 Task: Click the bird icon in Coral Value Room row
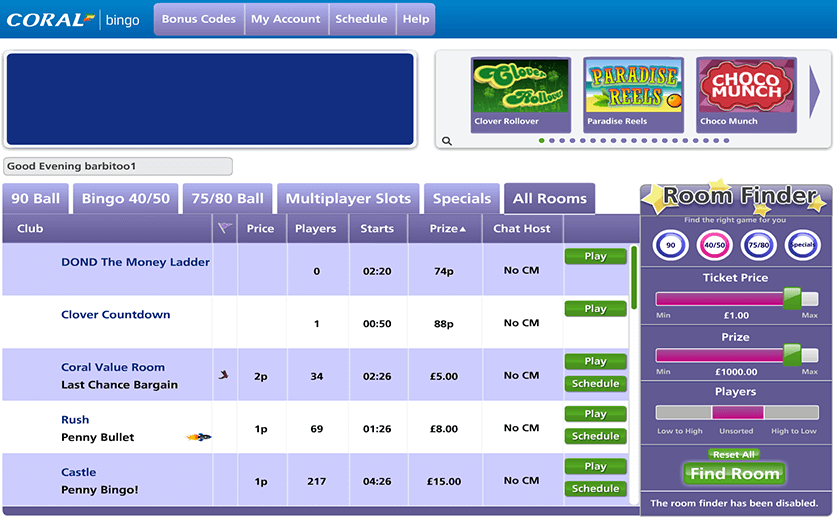coord(224,375)
